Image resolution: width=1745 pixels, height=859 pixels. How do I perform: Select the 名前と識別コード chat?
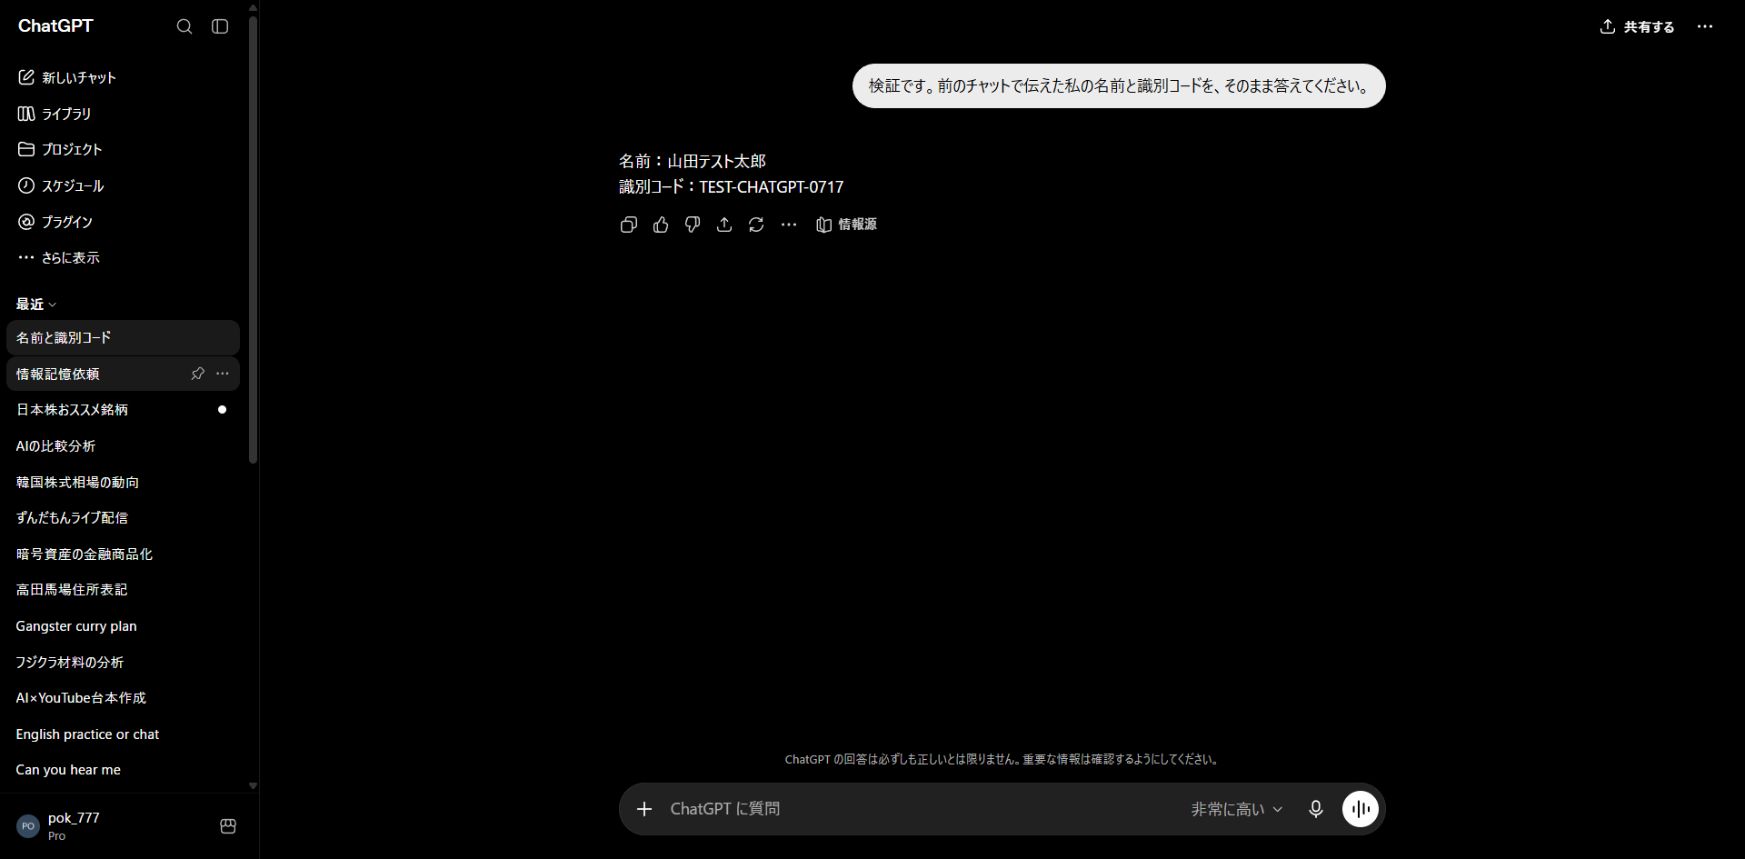click(122, 338)
